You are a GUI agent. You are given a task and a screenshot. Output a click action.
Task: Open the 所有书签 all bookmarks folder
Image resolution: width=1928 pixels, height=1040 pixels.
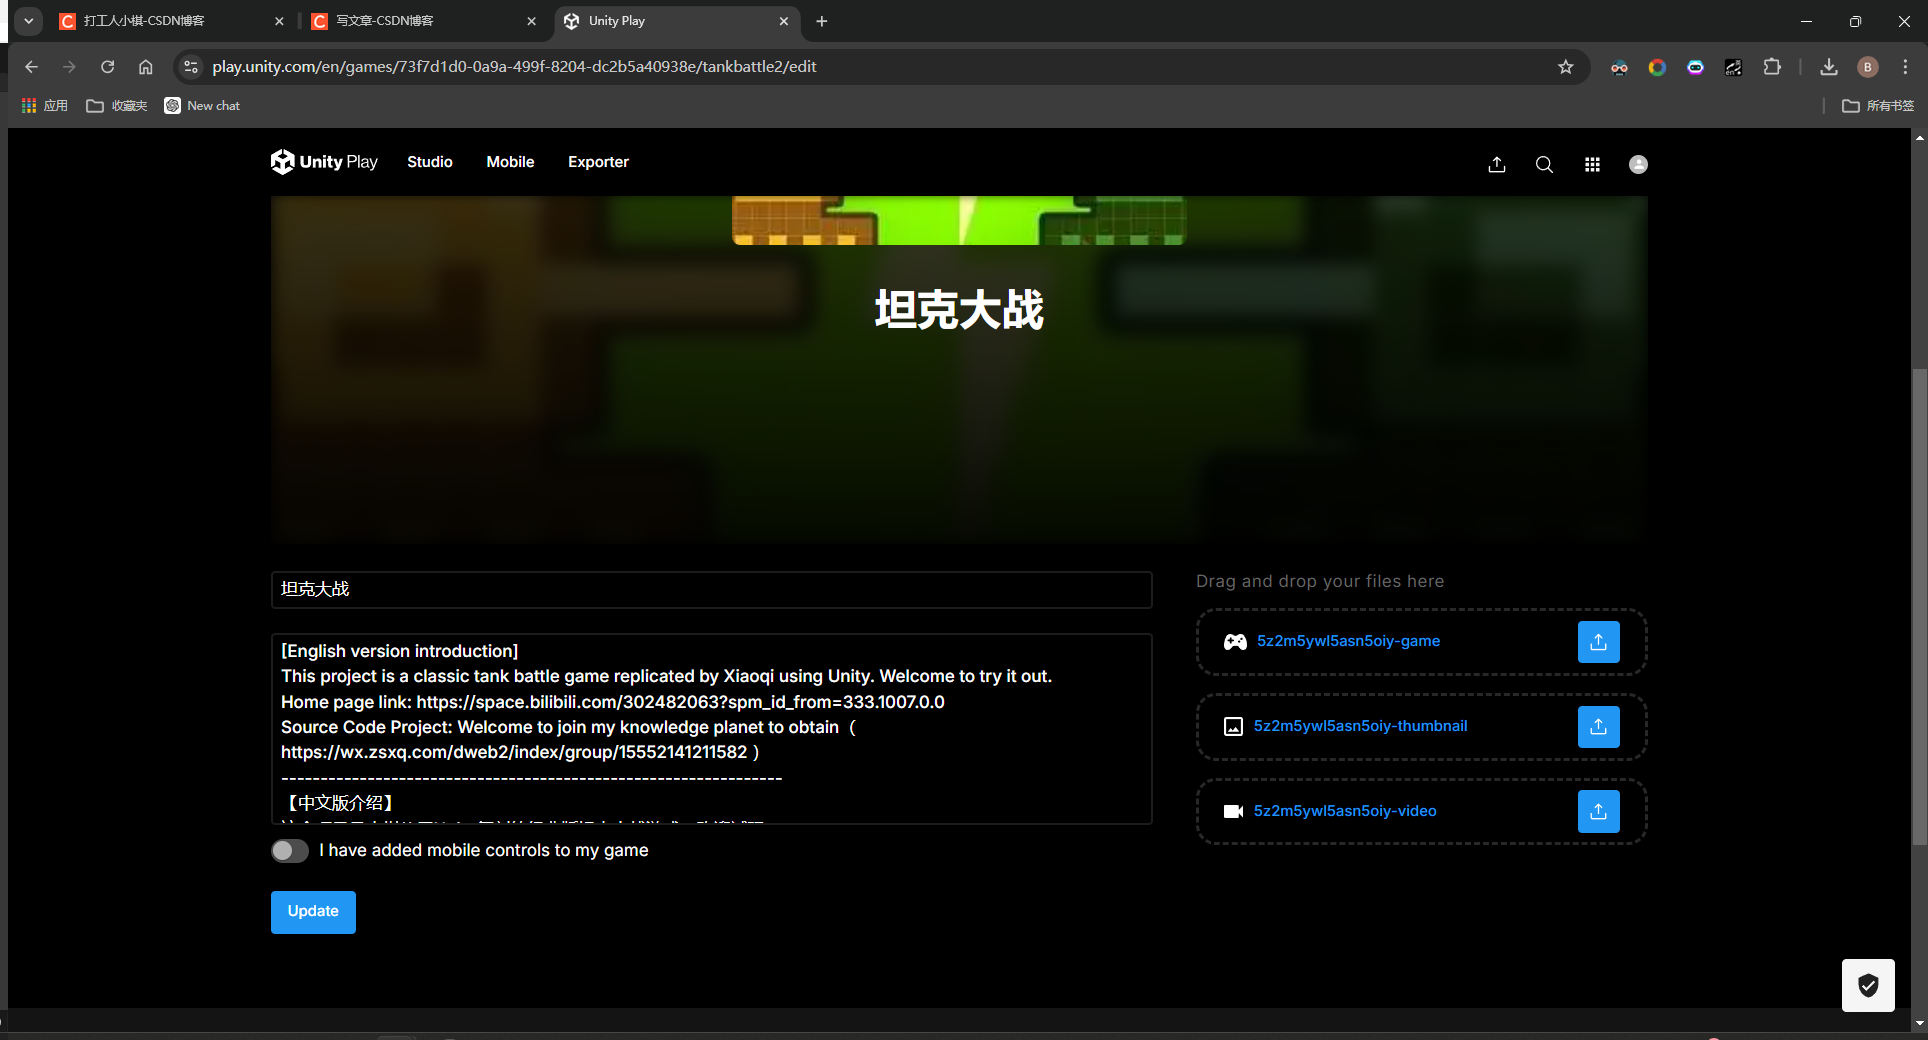tap(1877, 106)
